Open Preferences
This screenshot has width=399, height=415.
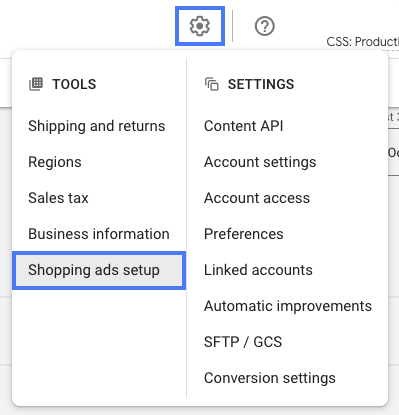tap(244, 234)
